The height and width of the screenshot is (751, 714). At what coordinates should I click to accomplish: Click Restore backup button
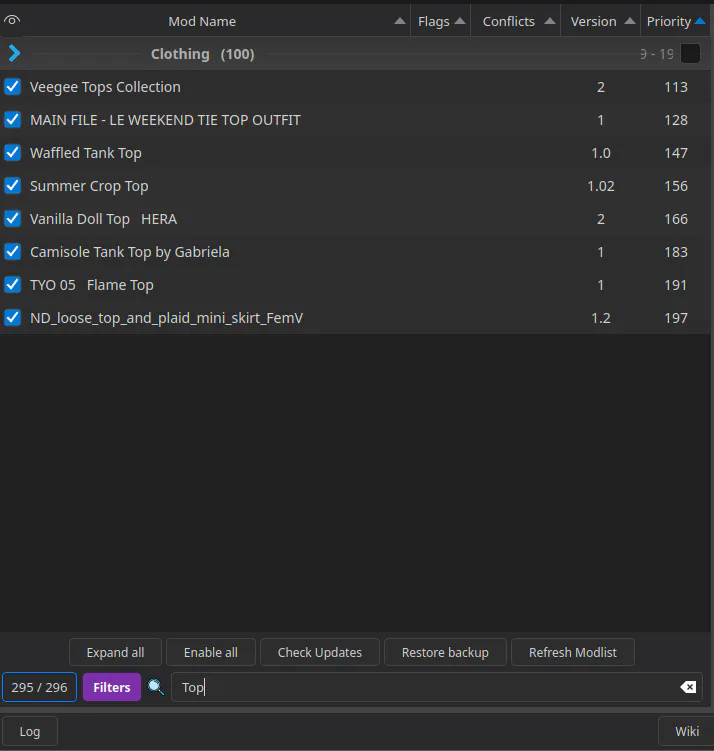(445, 652)
